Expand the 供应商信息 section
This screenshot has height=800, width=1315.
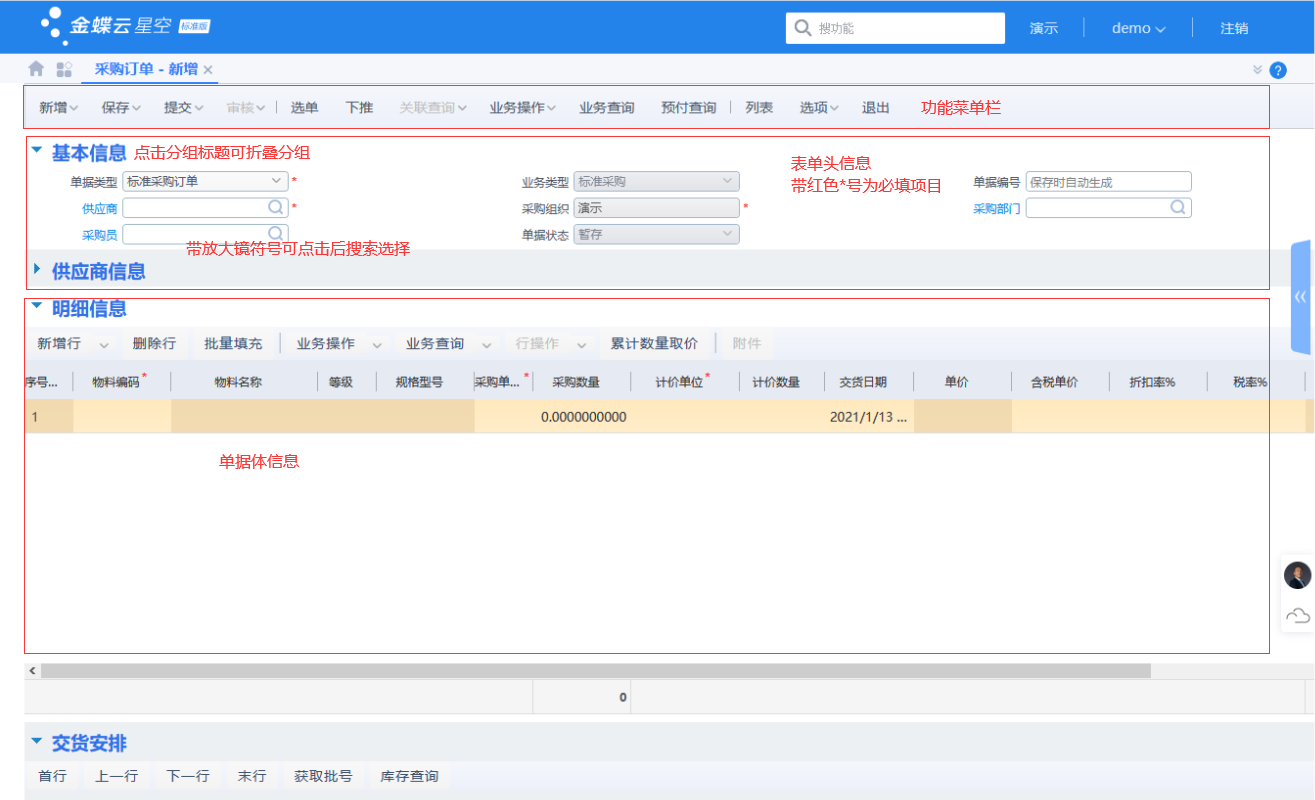37,270
